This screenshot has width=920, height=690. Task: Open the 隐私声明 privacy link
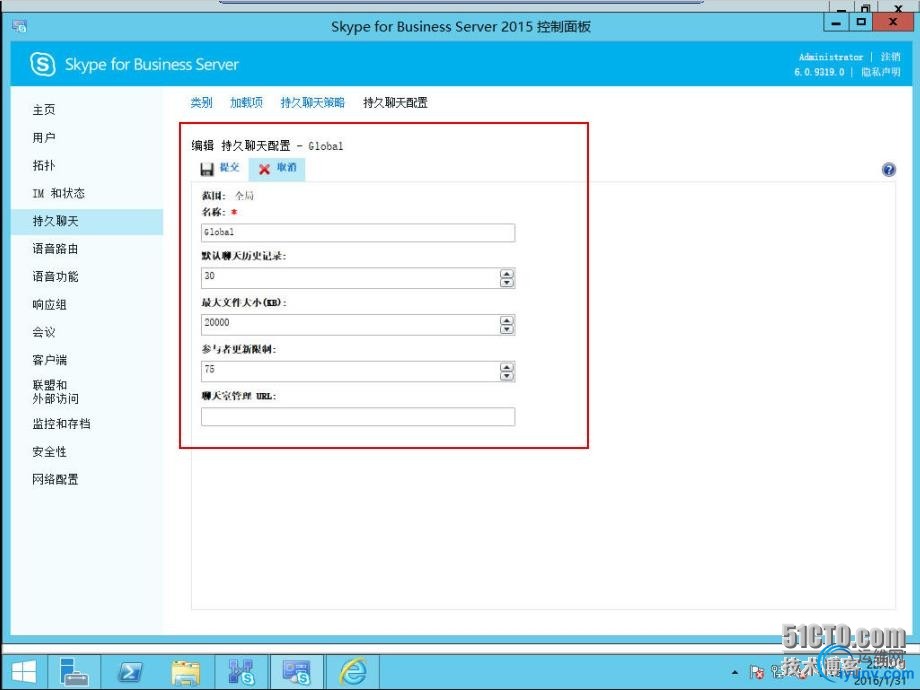[881, 72]
